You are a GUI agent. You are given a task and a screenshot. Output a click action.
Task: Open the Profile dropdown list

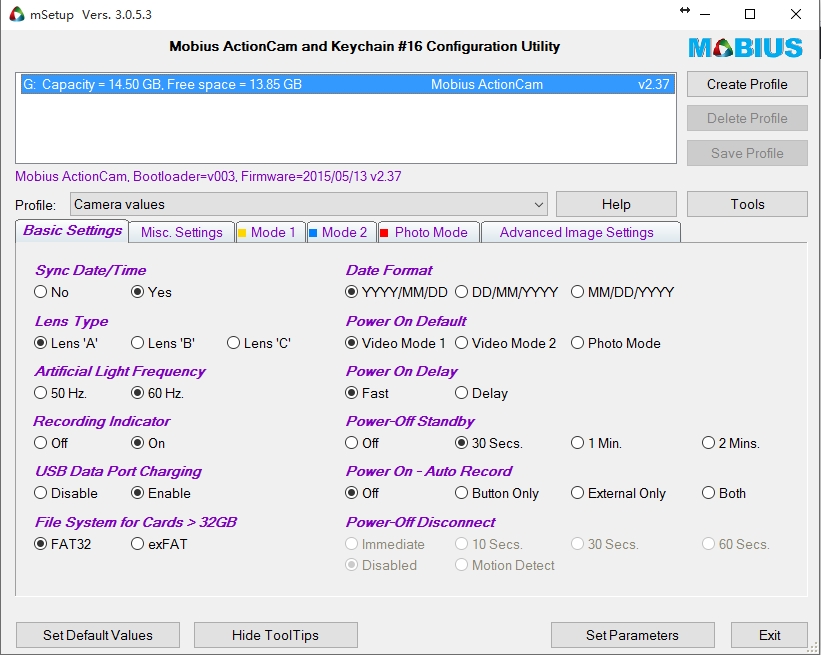coord(309,204)
